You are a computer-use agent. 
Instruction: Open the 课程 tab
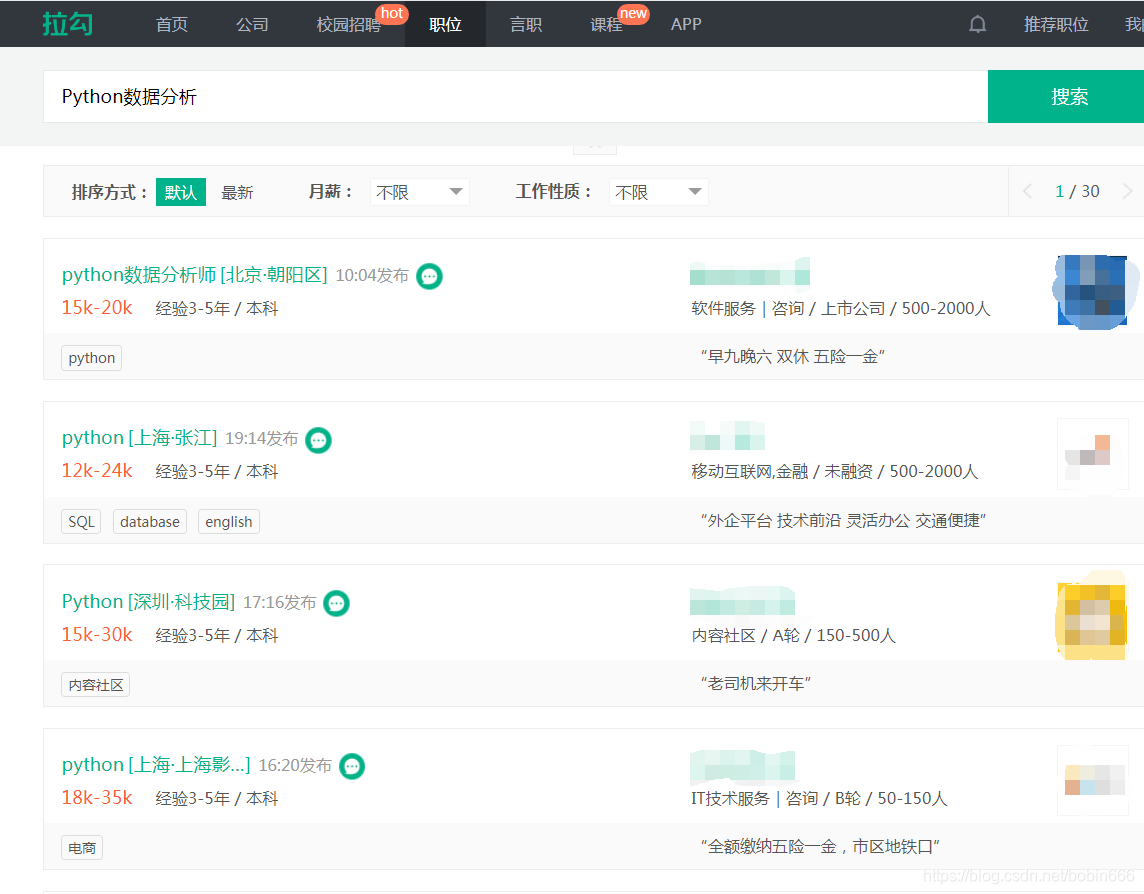point(606,24)
